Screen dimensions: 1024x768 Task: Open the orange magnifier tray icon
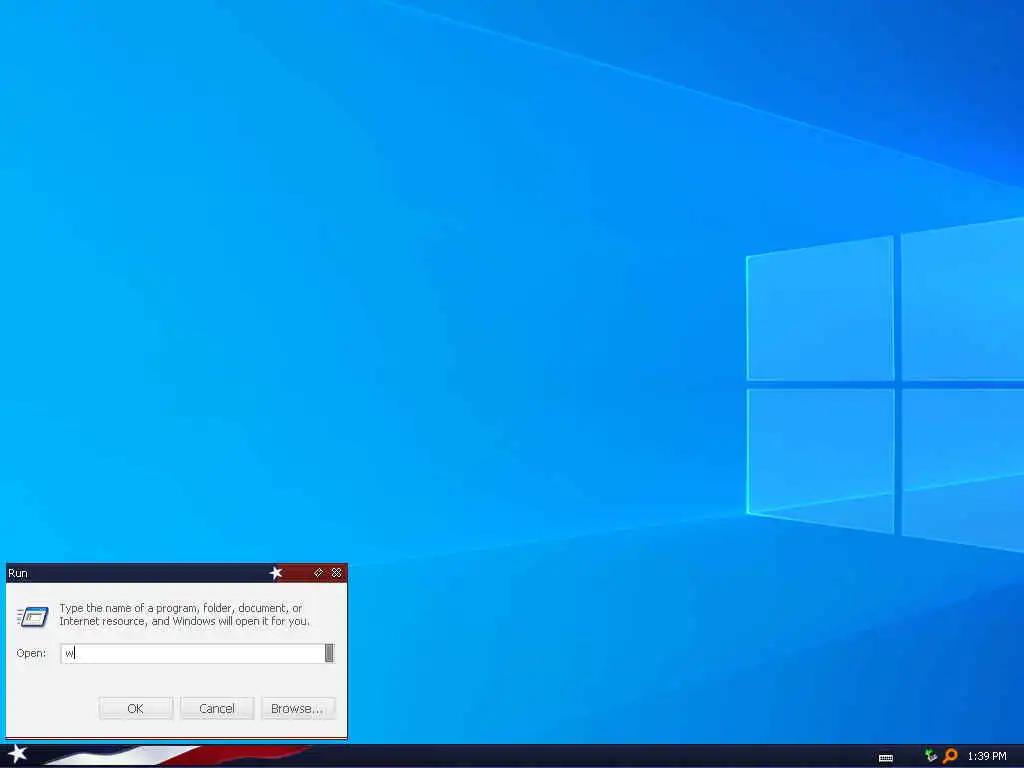(x=950, y=756)
